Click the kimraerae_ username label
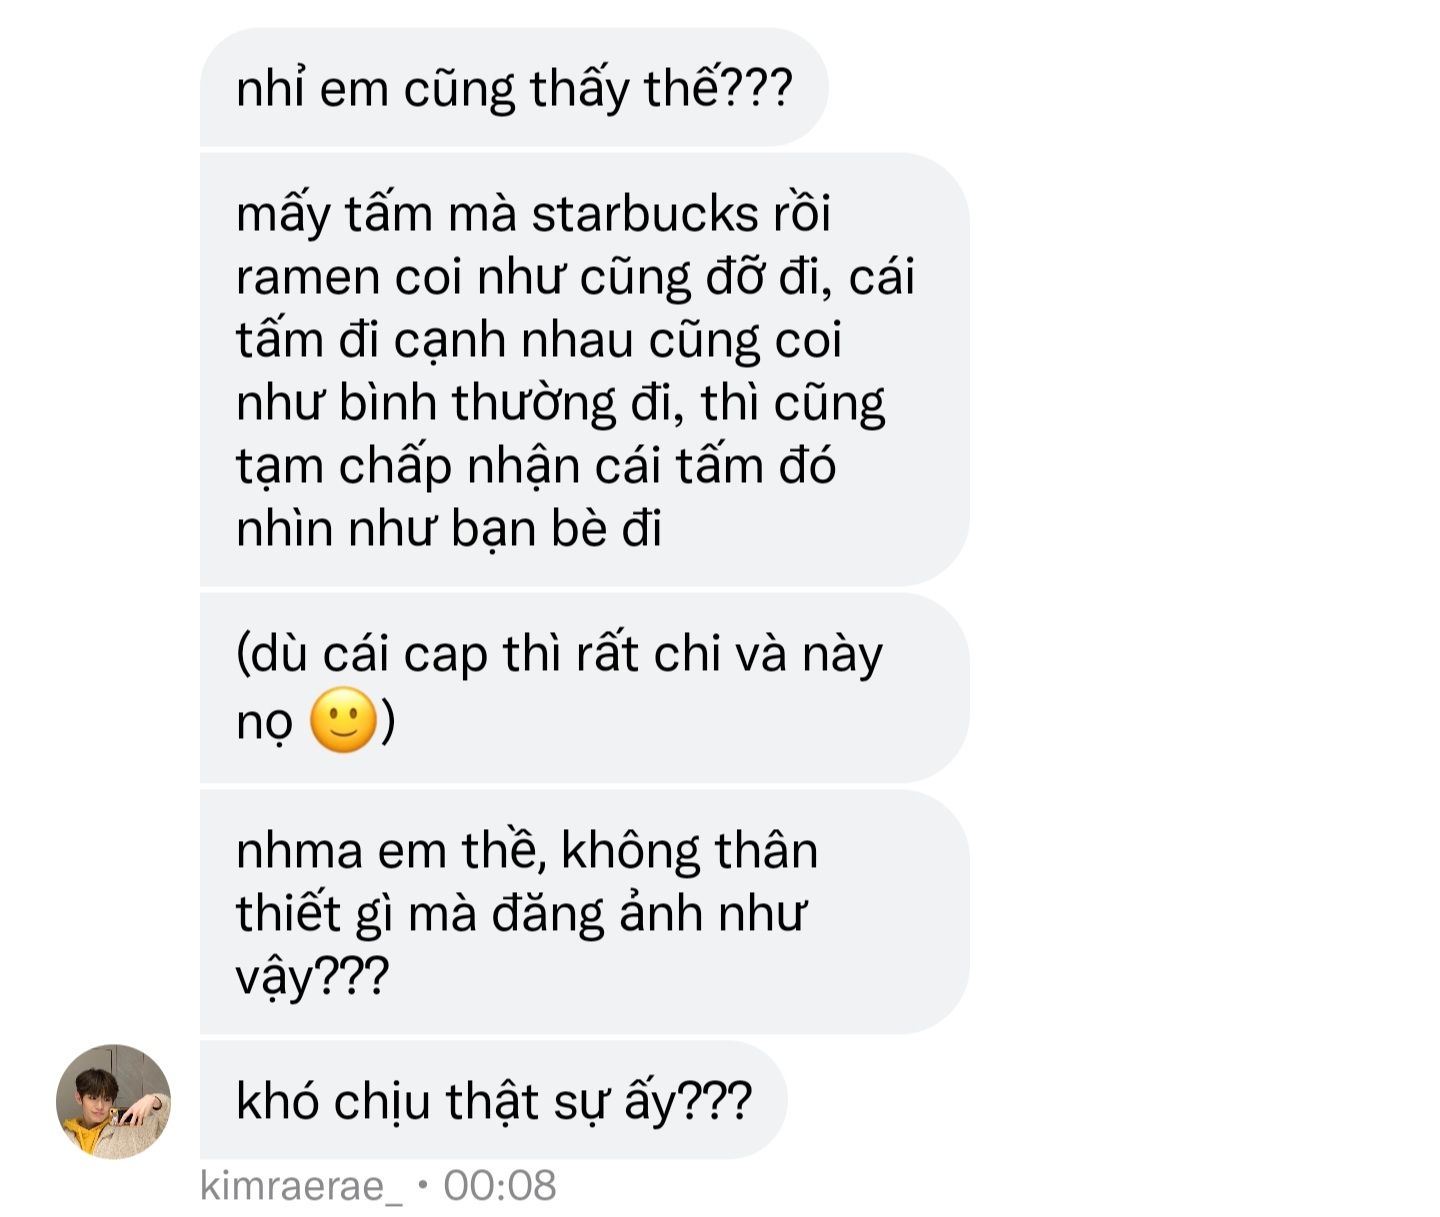This screenshot has width=1440, height=1217. coord(302,1185)
